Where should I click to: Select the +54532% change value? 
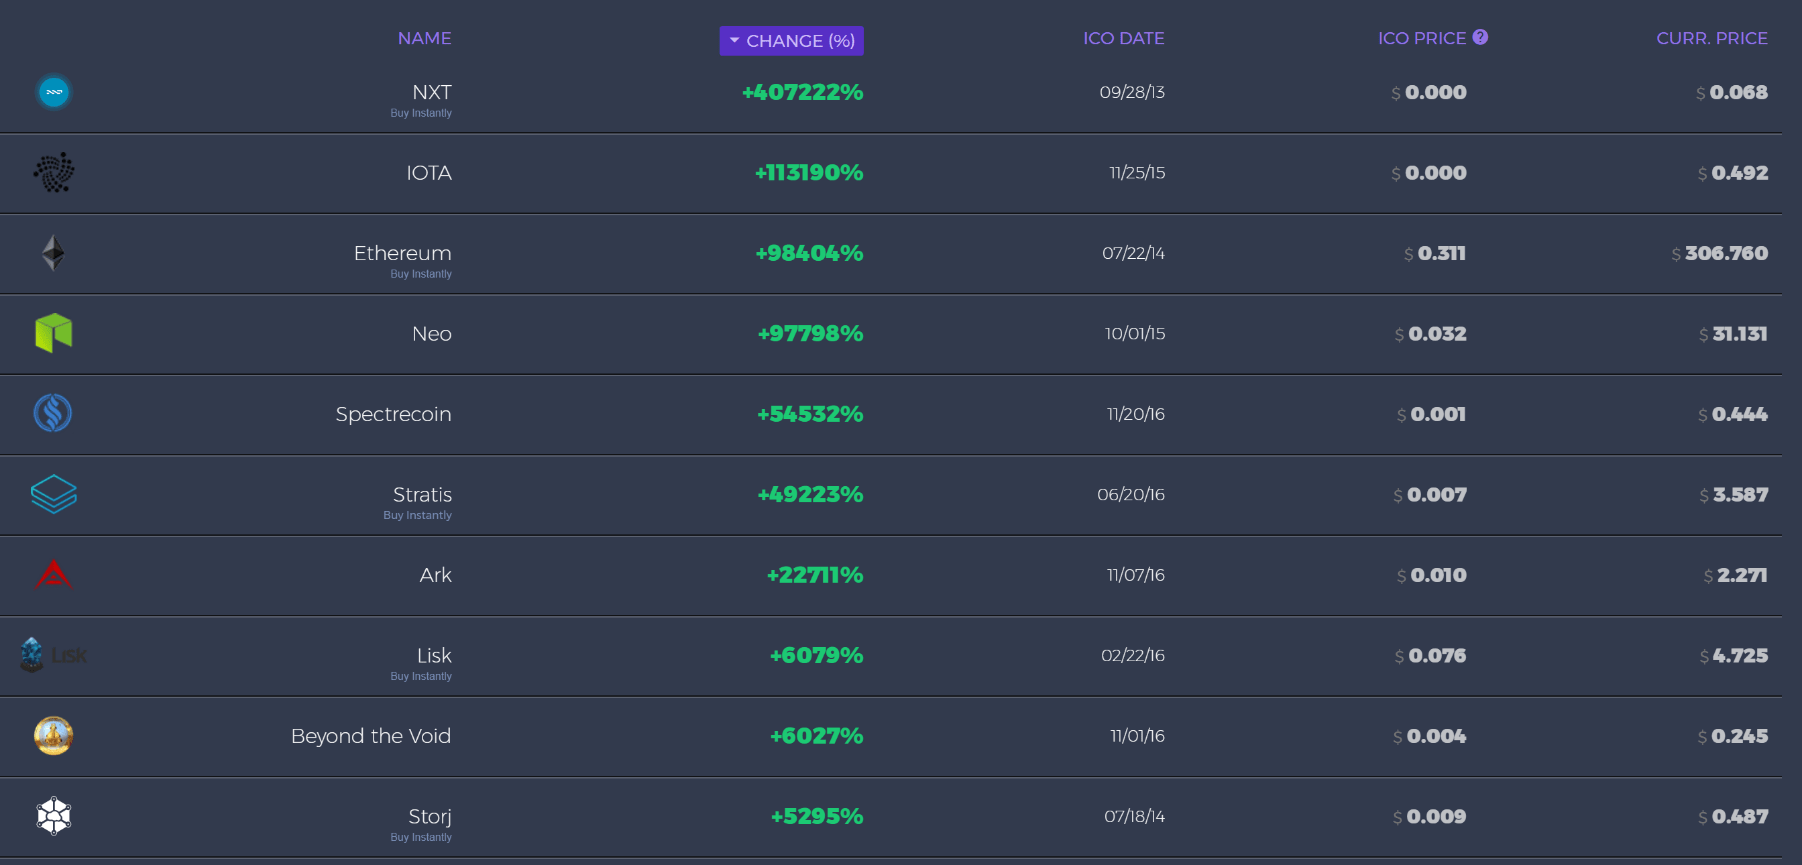811,414
